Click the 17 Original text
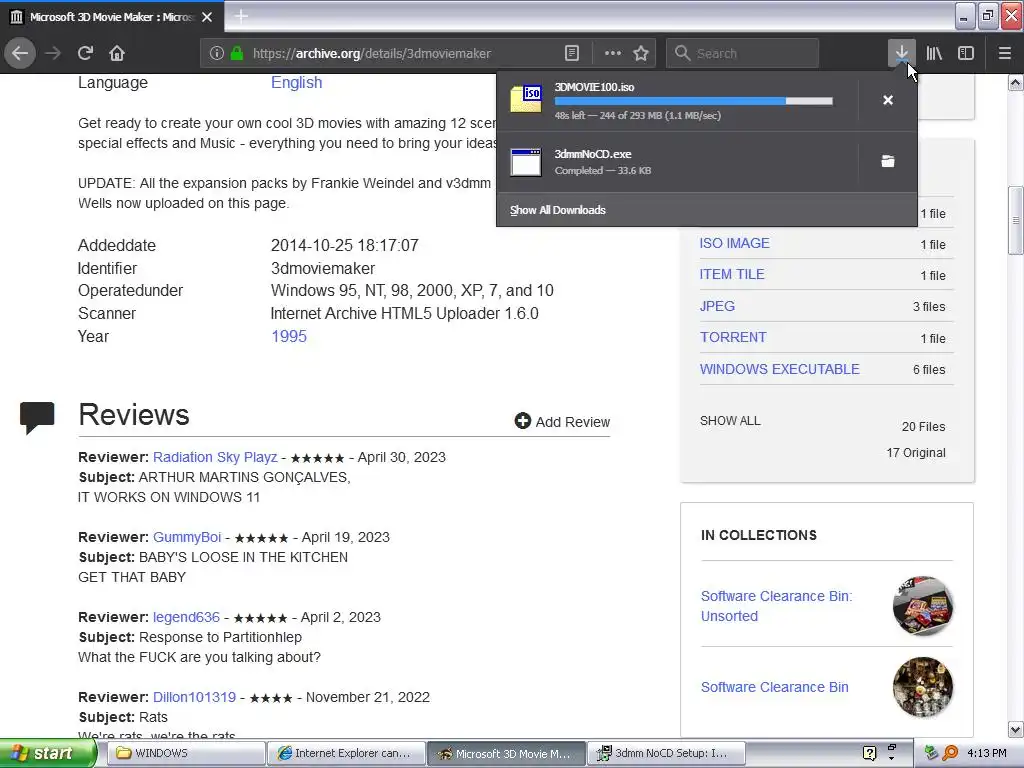1024x768 pixels. click(916, 453)
